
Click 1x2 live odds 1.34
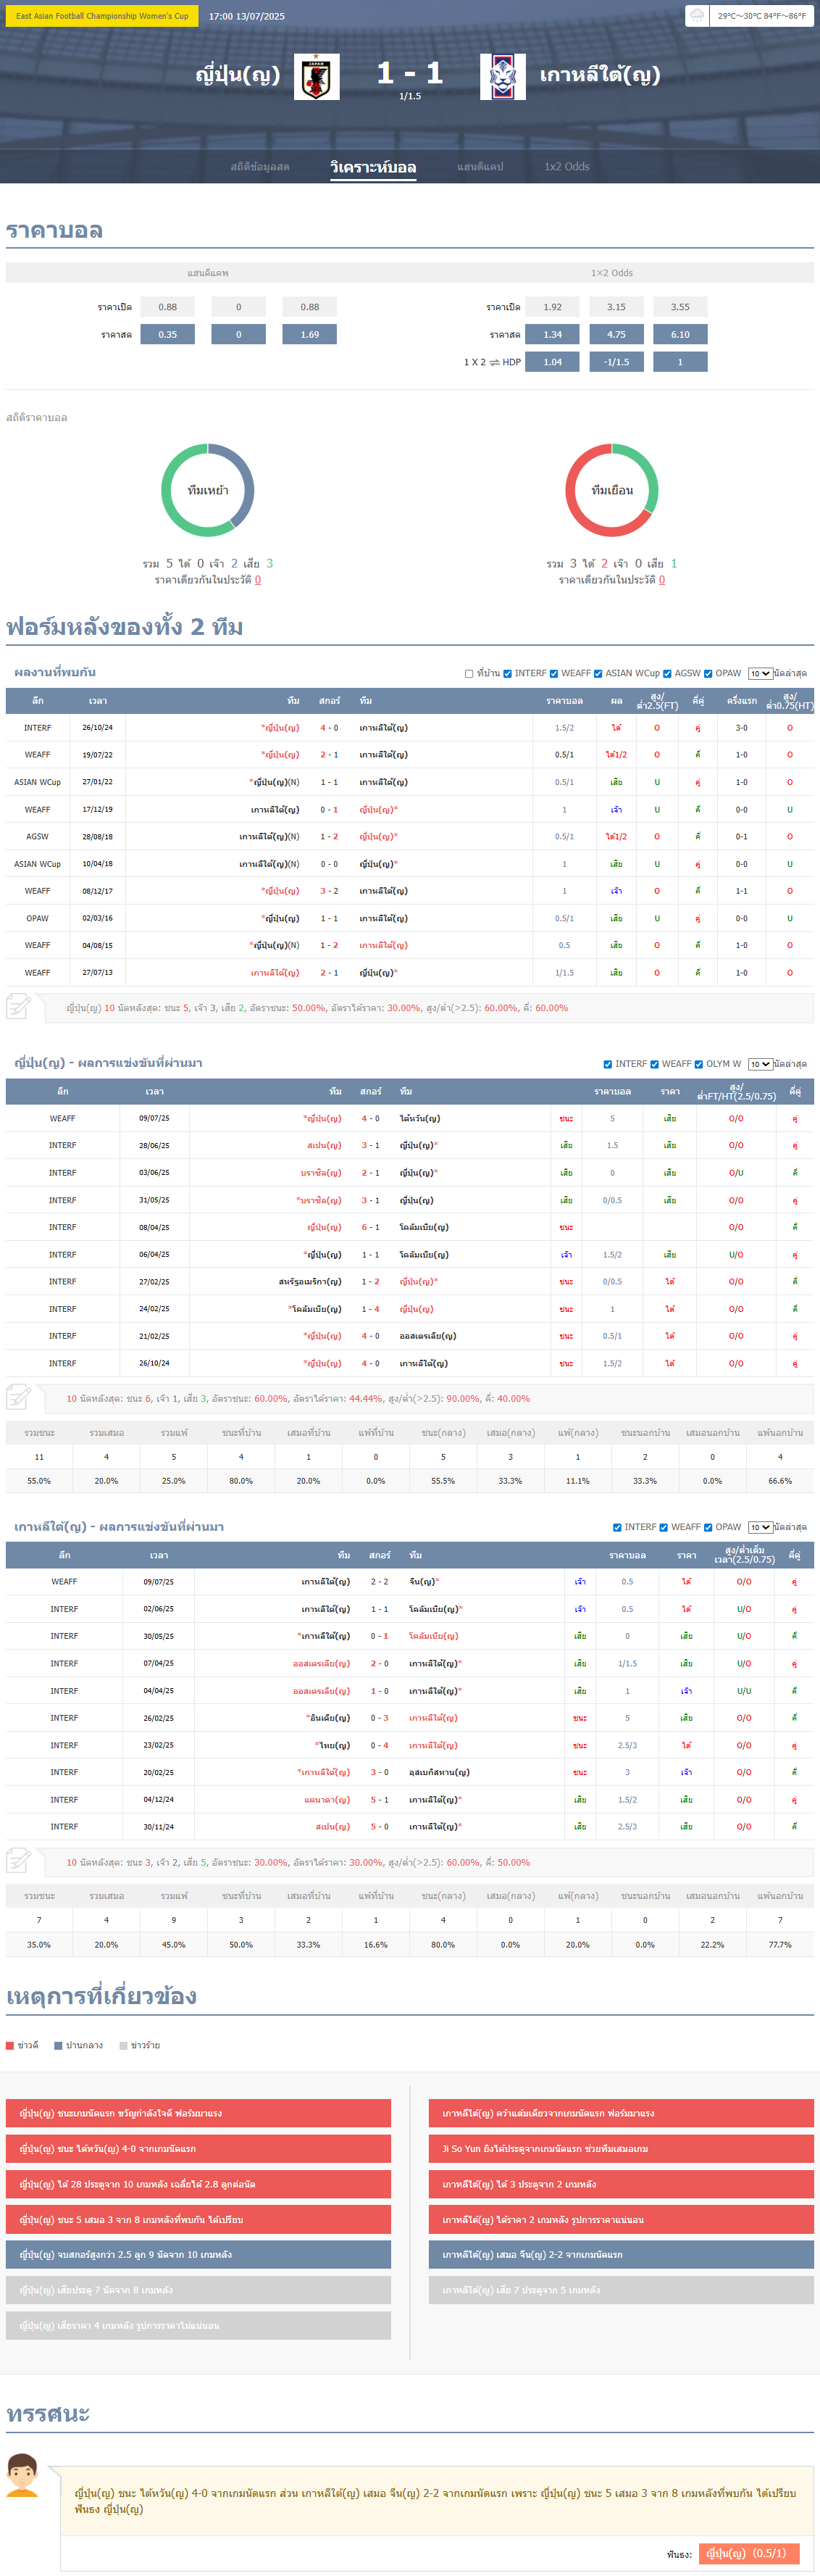553,335
